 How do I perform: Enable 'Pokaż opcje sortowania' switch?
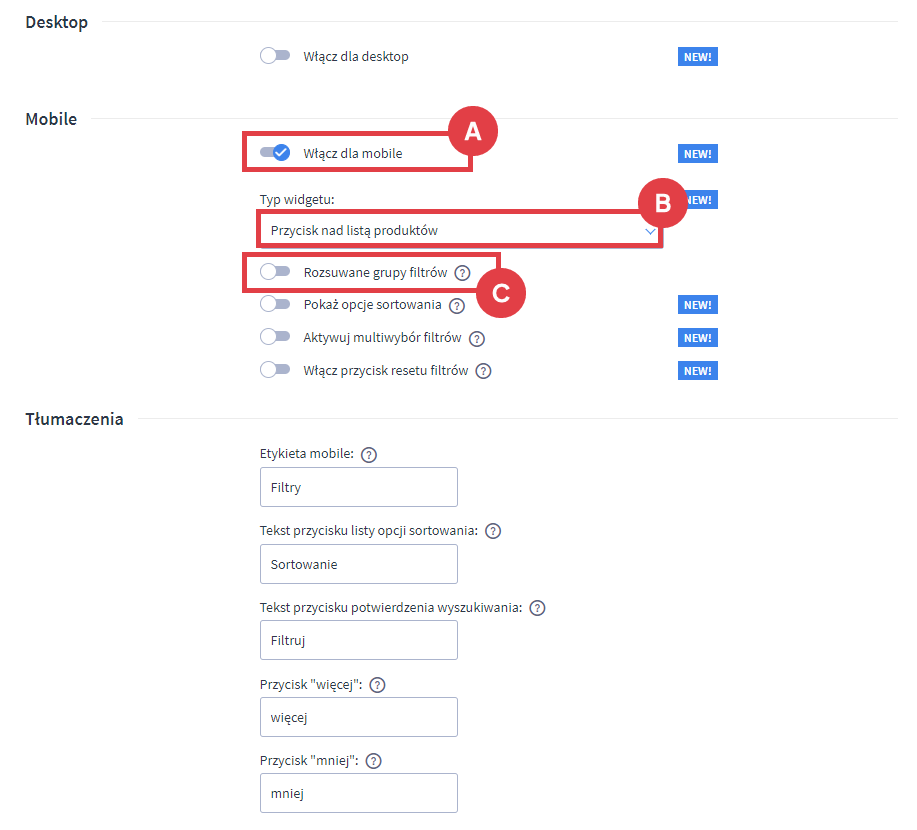coord(275,304)
